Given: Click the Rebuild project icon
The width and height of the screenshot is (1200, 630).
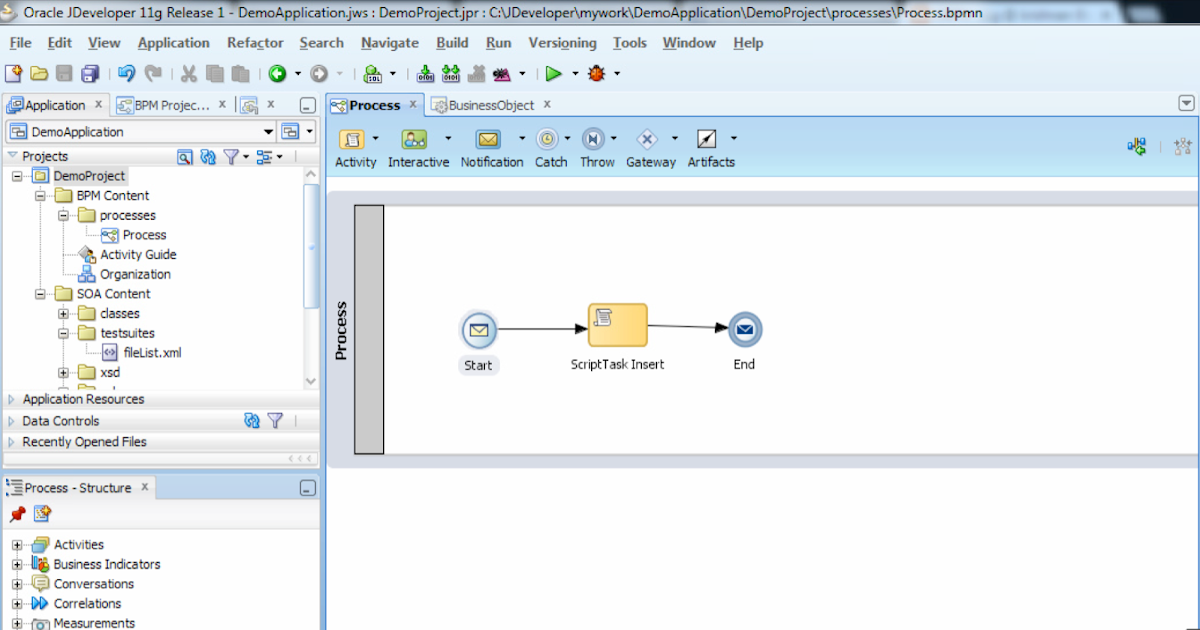Looking at the screenshot, I should 450,73.
